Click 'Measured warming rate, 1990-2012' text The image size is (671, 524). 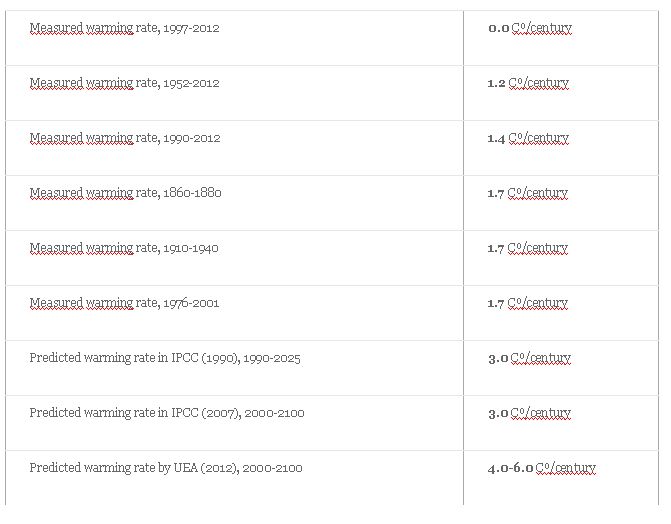pyautogui.click(x=124, y=138)
